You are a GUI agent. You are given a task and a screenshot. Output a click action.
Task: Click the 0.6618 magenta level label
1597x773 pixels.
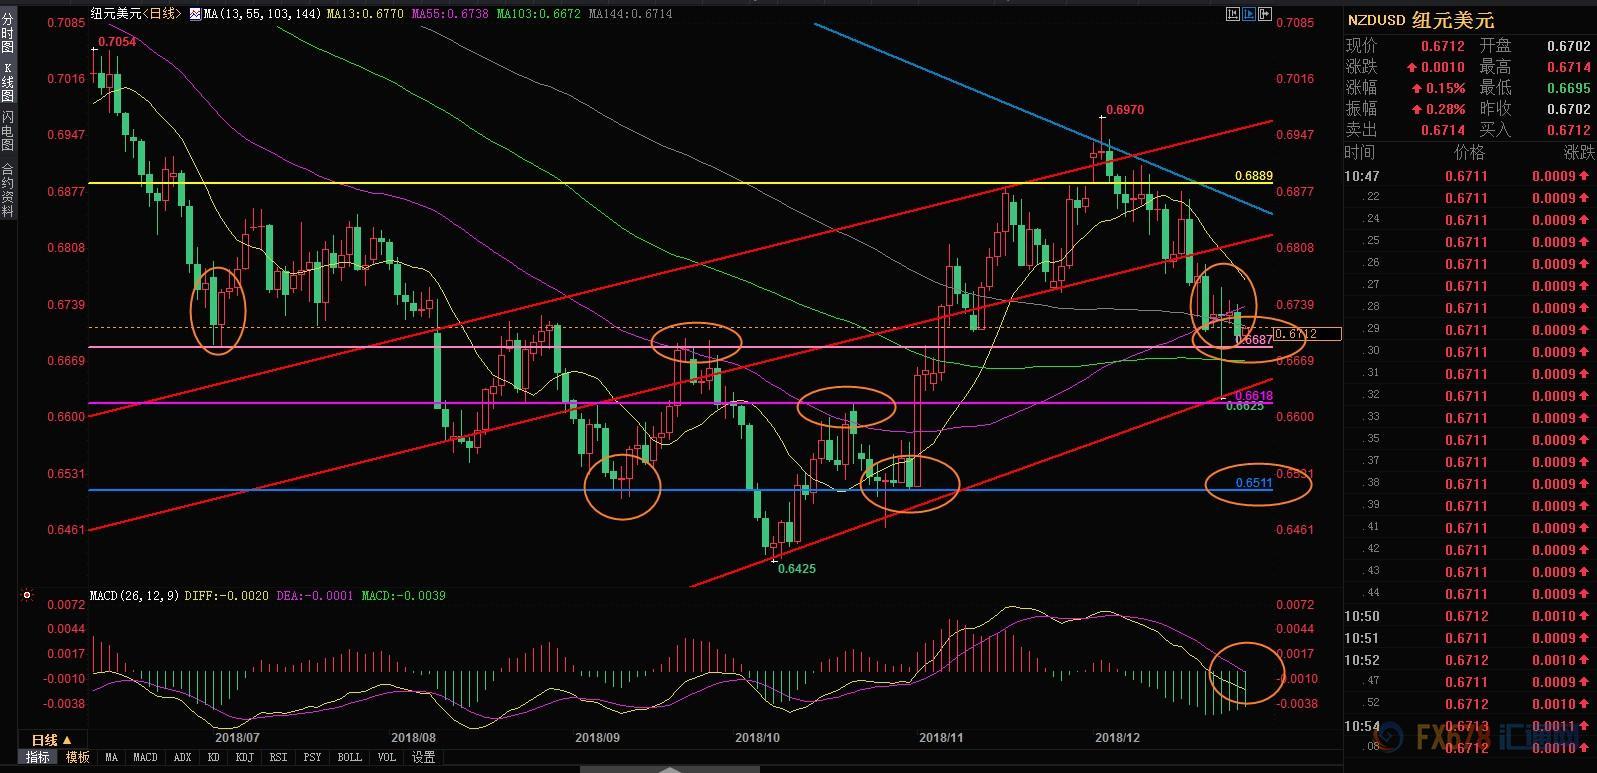point(1253,396)
